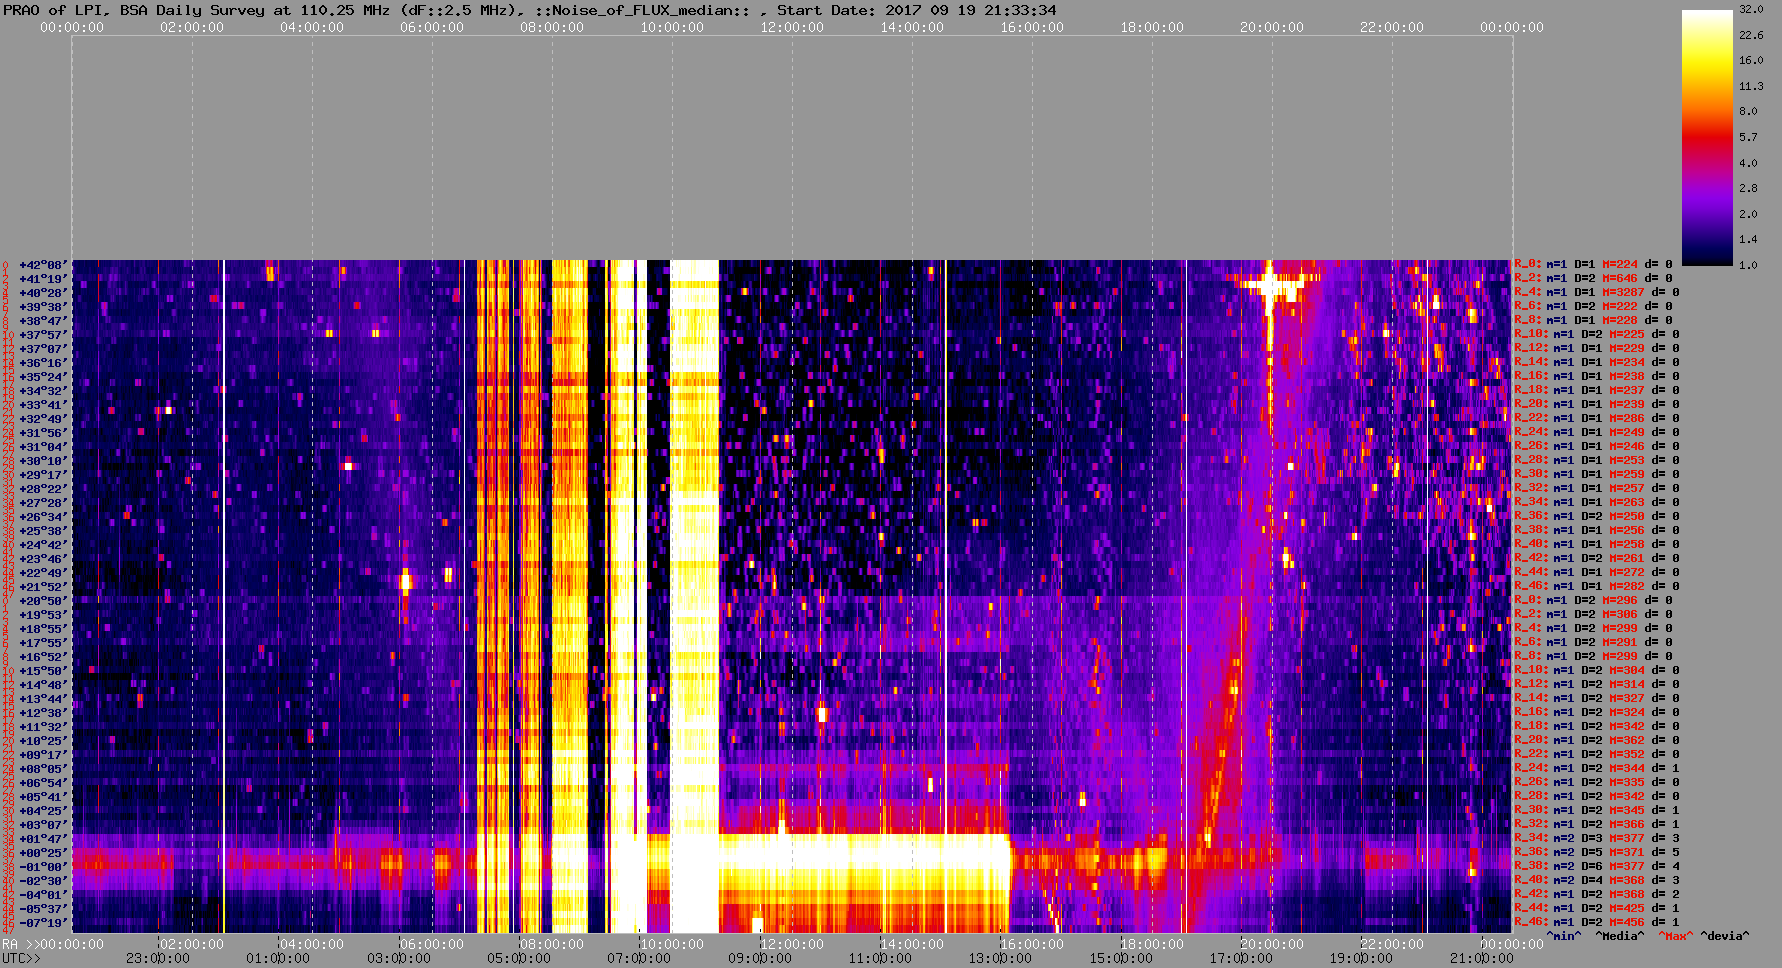Image resolution: width=1782 pixels, height=968 pixels.
Task: Click the bright cross-shaped source near +40°28'
Action: point(1270,285)
